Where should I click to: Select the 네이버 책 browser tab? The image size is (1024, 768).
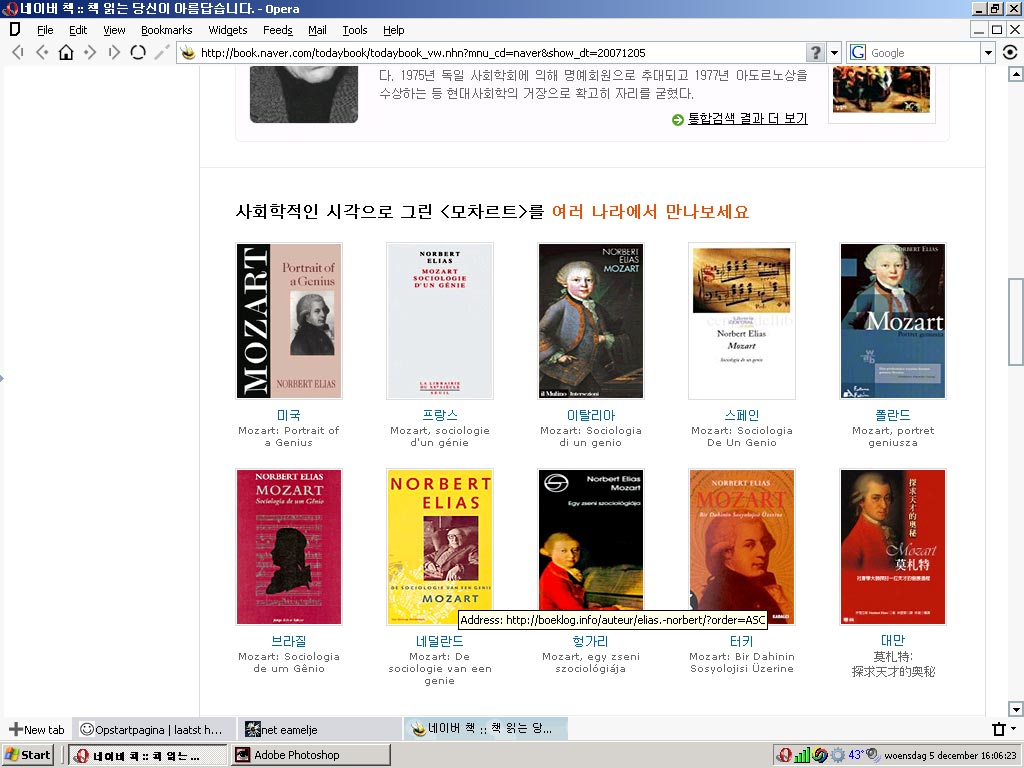coord(486,729)
